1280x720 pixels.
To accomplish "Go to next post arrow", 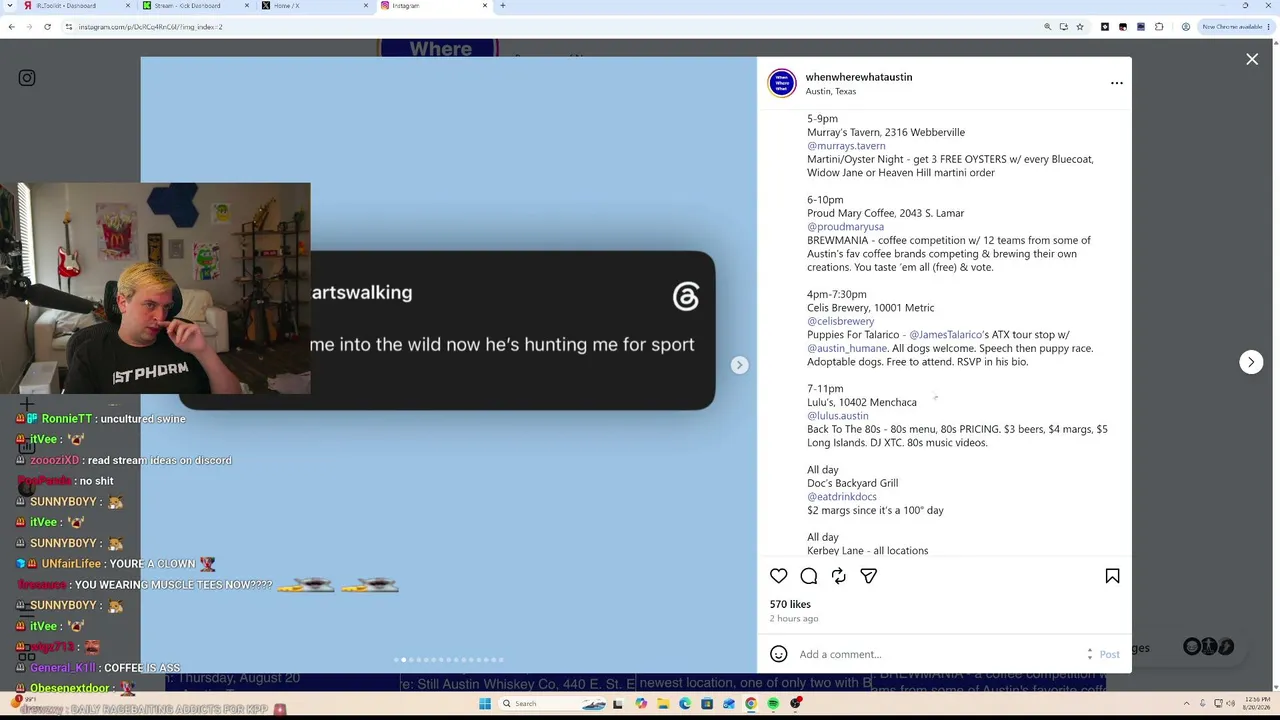I will pos(1251,362).
